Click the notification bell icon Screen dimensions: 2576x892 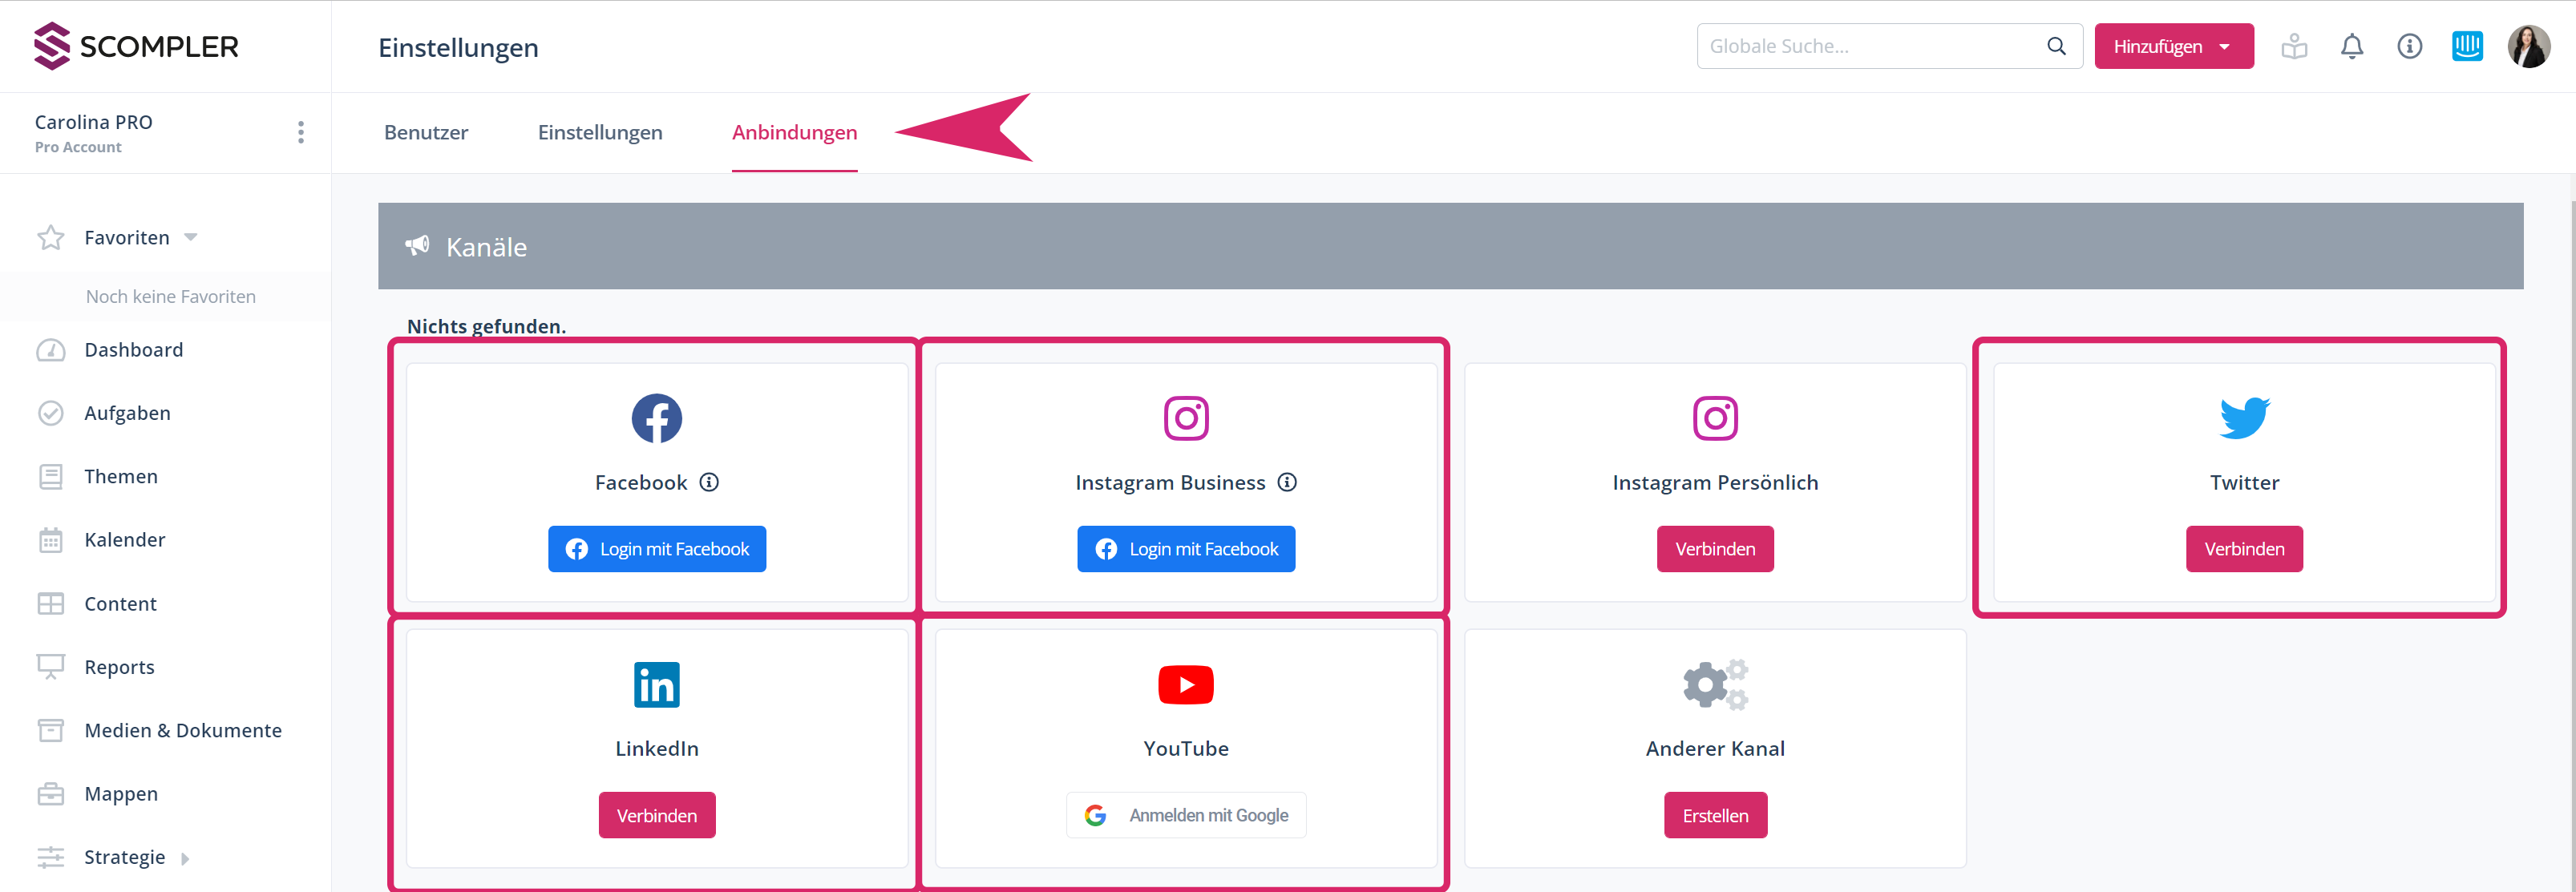(x=2351, y=47)
